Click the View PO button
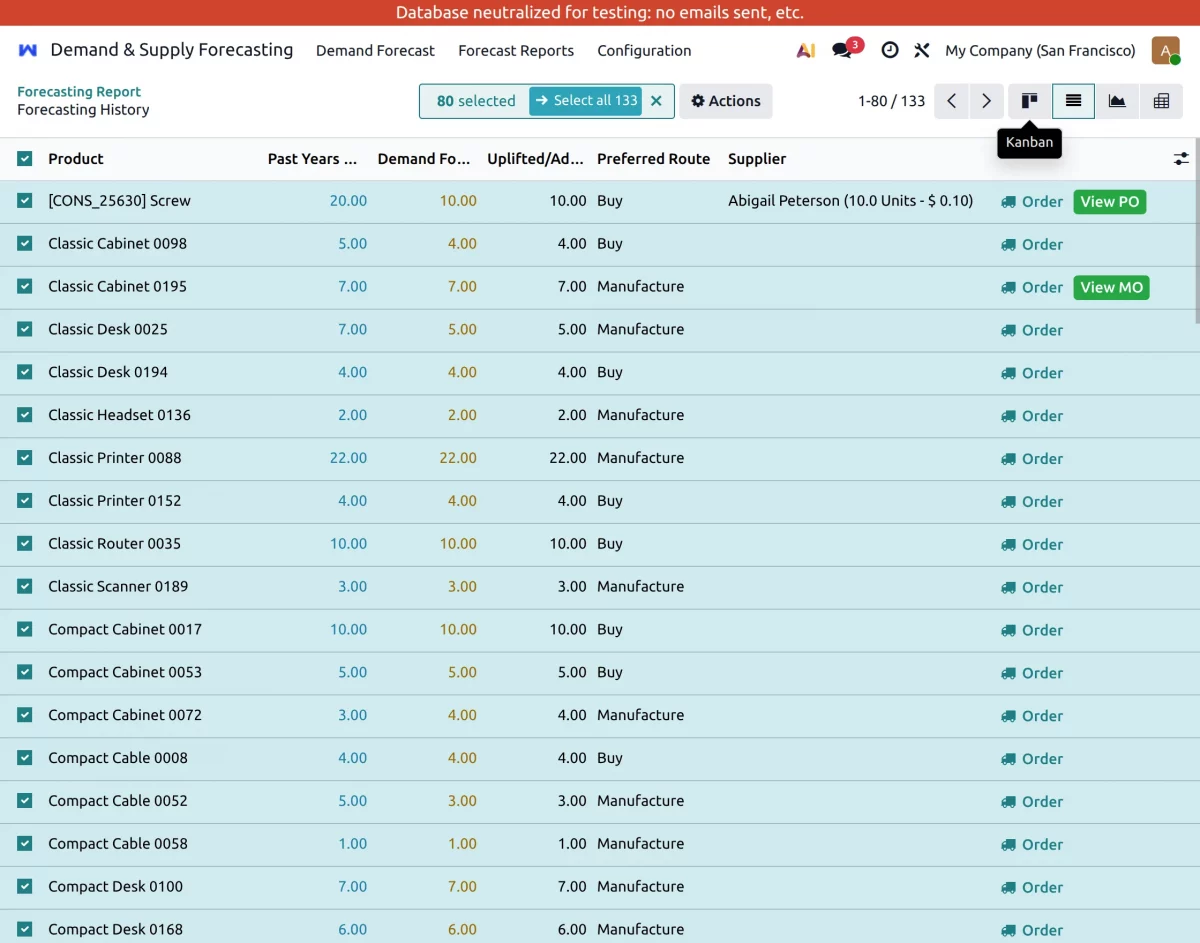Screen dimensions: 1200x943 click(1110, 201)
